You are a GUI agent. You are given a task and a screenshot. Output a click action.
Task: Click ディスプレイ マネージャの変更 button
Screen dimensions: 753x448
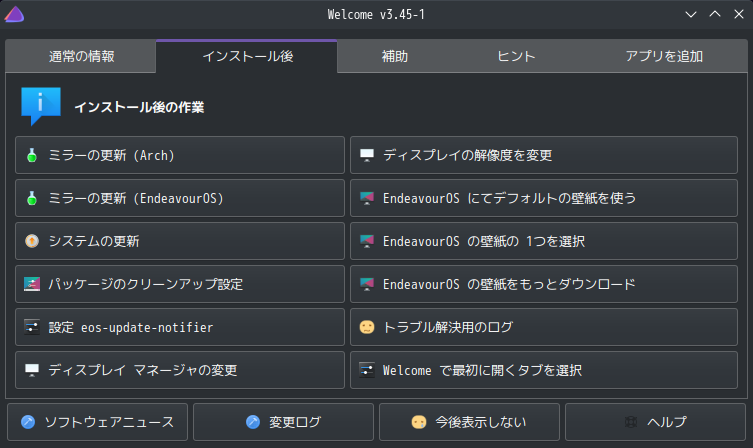click(x=180, y=370)
